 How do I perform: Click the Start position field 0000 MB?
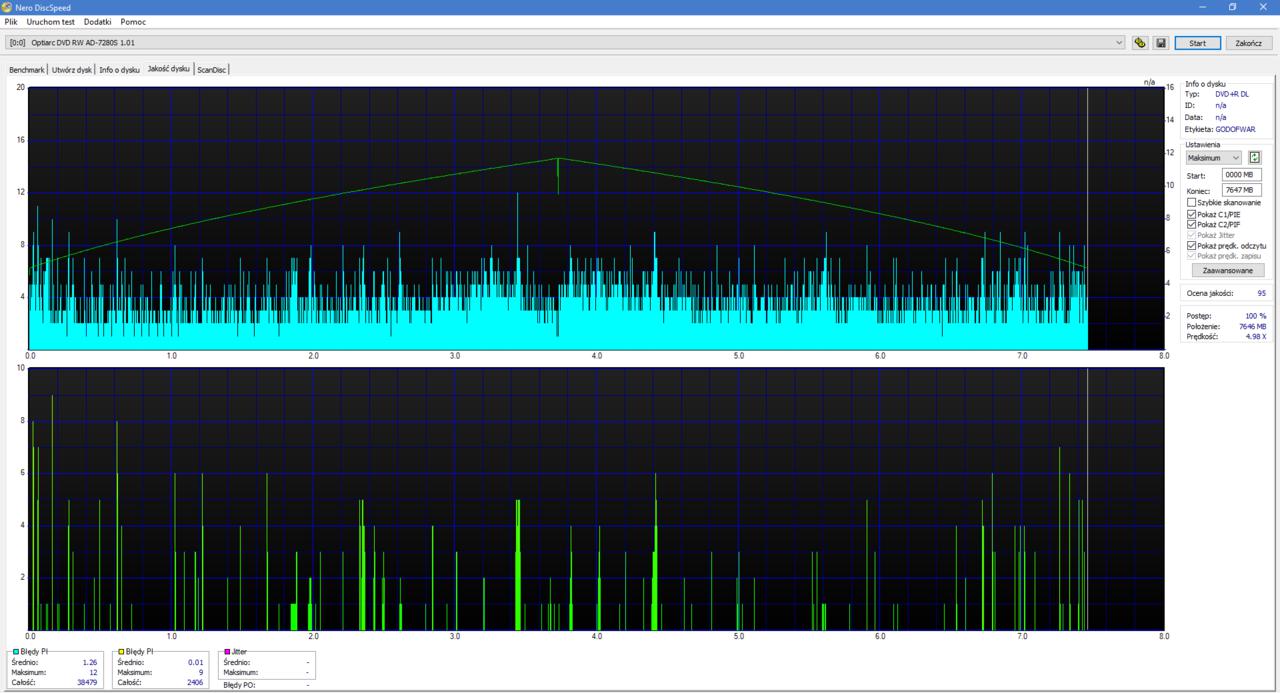[1241, 175]
